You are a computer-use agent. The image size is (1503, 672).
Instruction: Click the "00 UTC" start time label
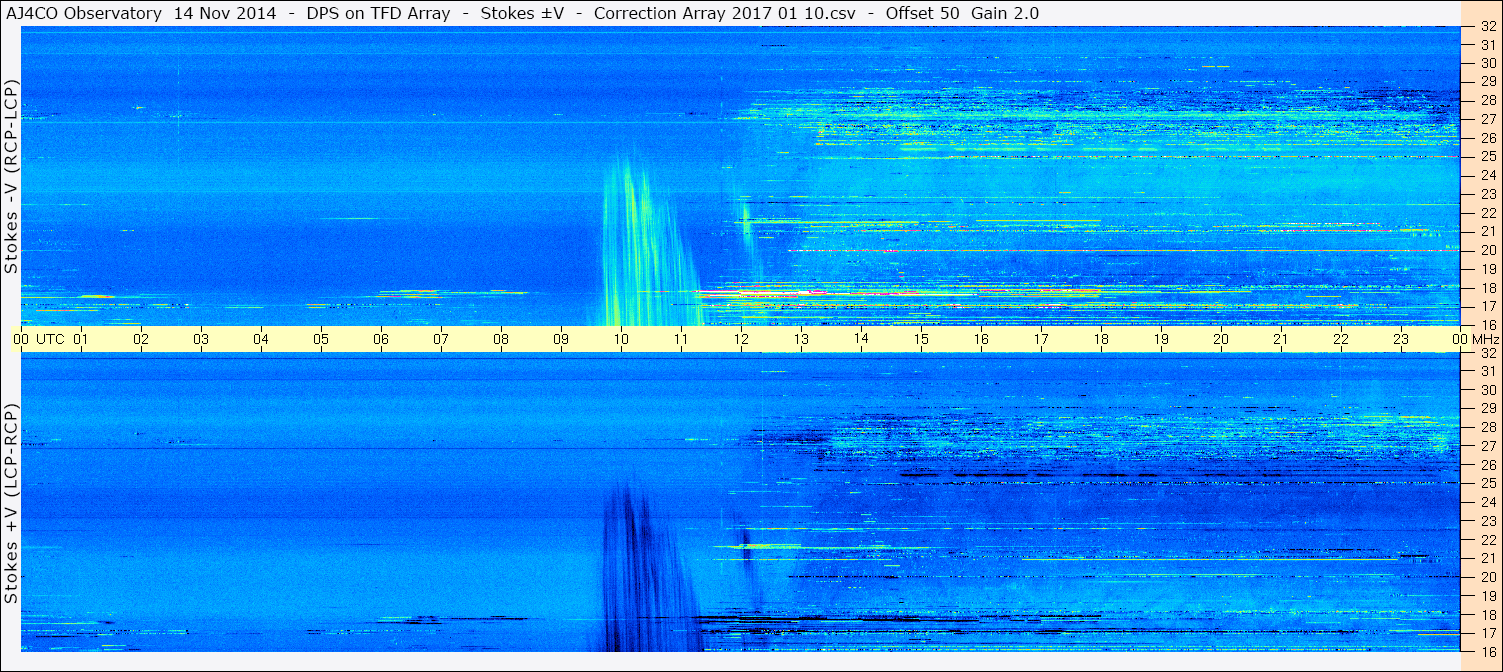(38, 339)
